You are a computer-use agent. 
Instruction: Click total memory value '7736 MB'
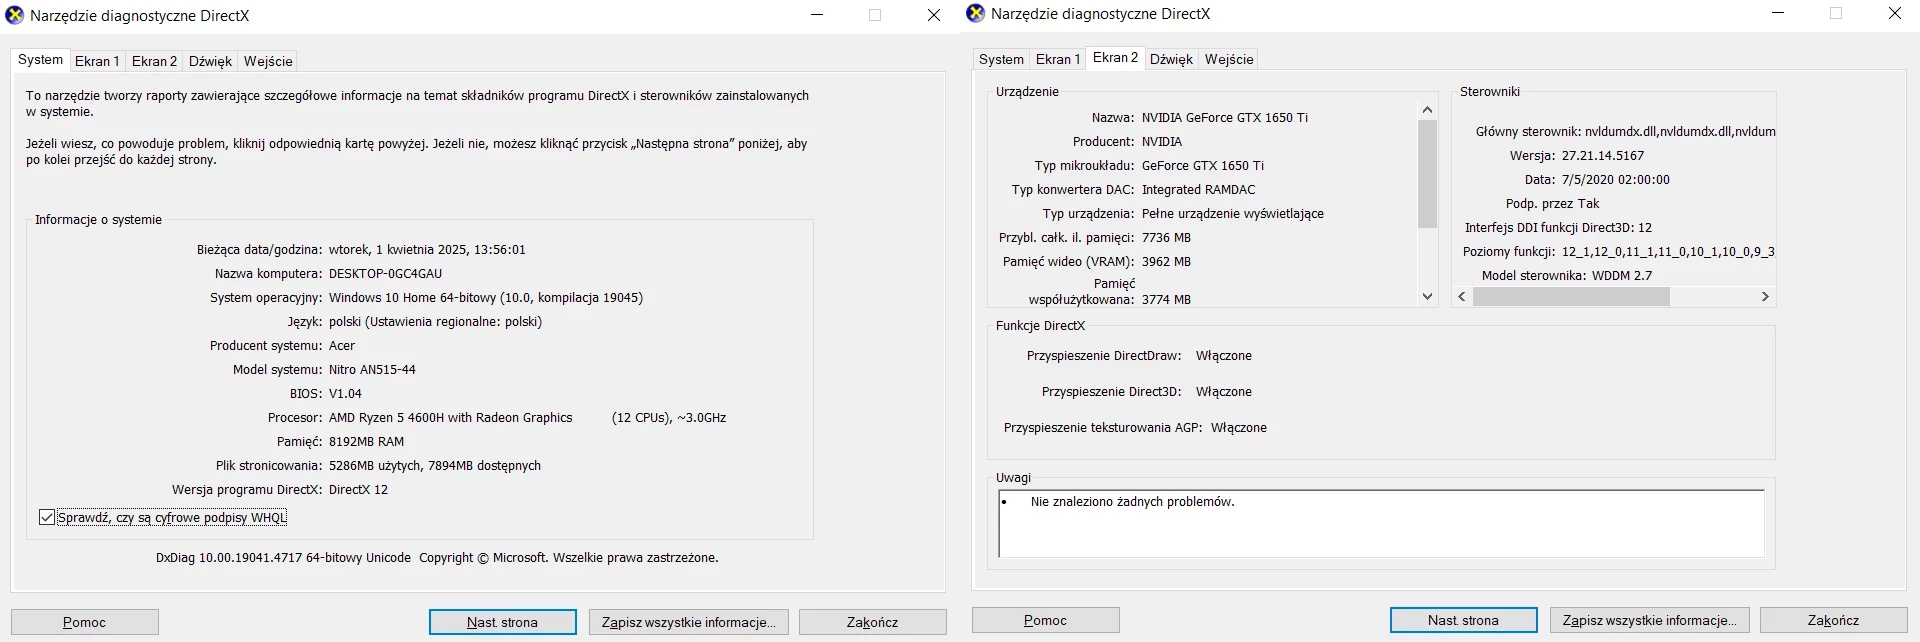[x=1166, y=237]
